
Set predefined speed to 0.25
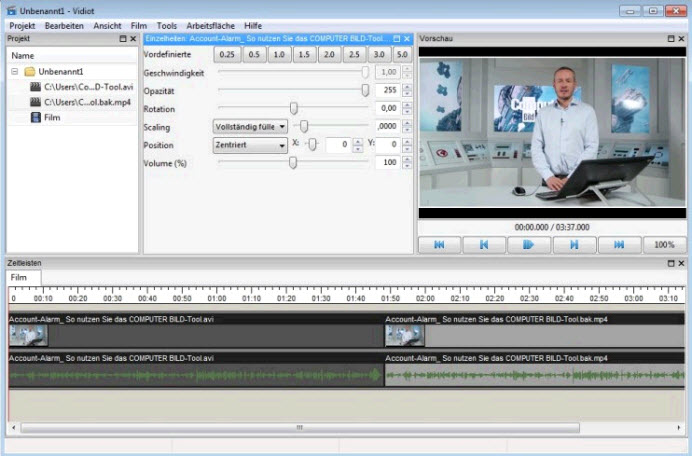(x=227, y=55)
